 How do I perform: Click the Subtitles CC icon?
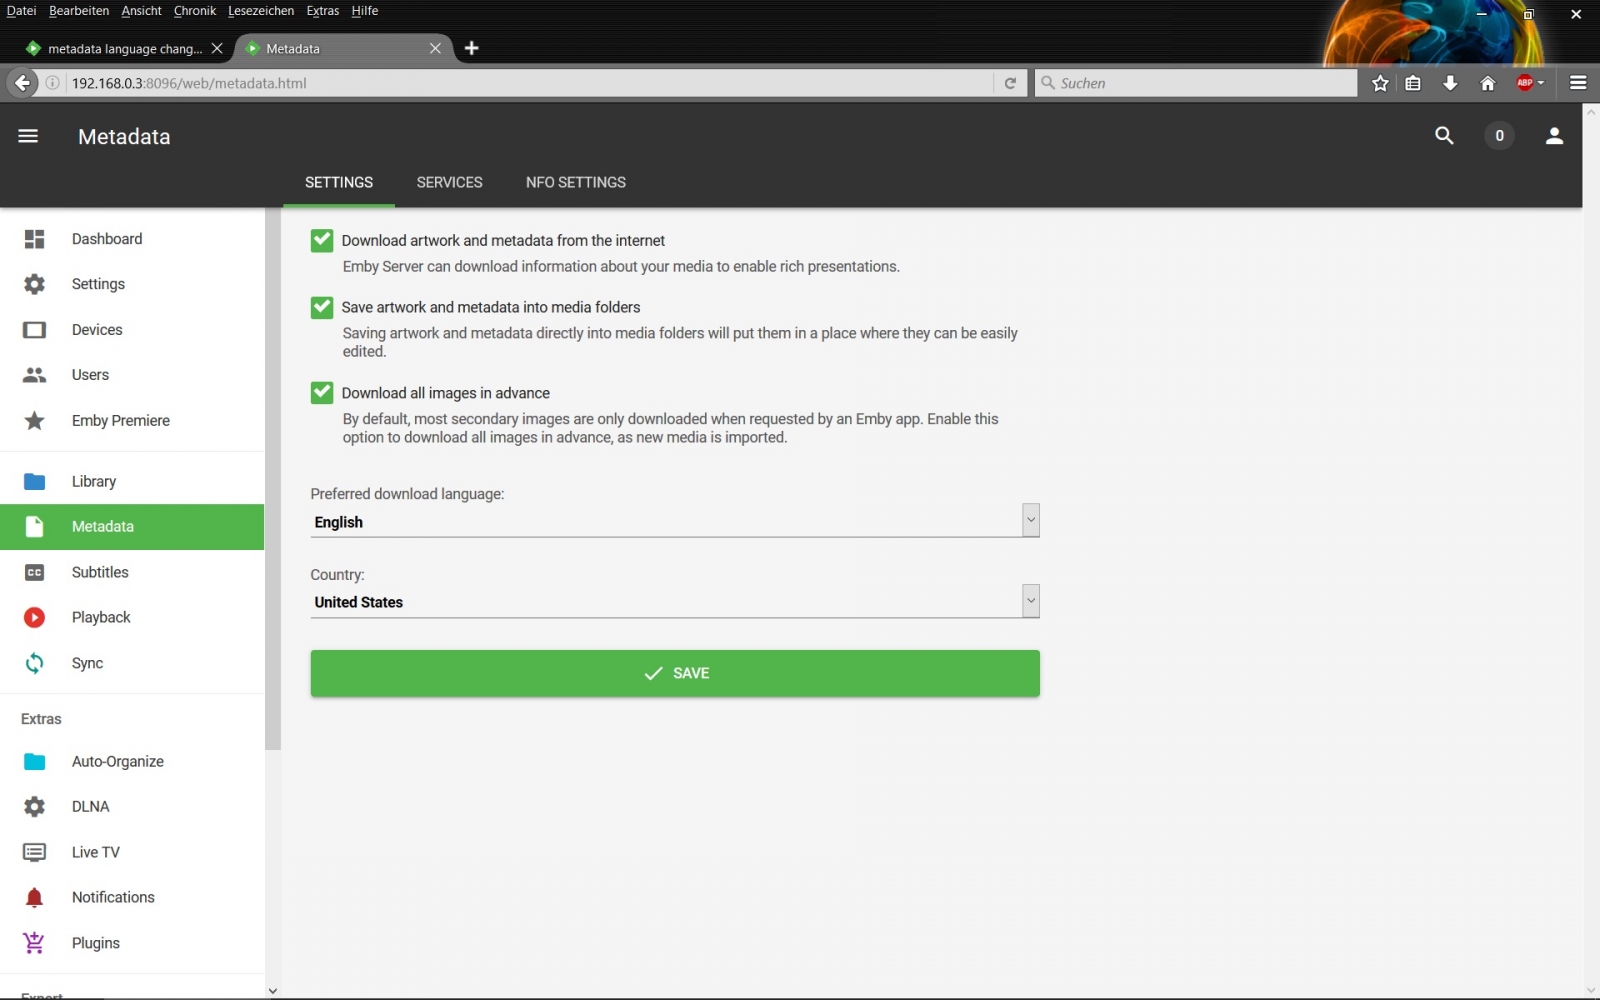pyautogui.click(x=34, y=573)
